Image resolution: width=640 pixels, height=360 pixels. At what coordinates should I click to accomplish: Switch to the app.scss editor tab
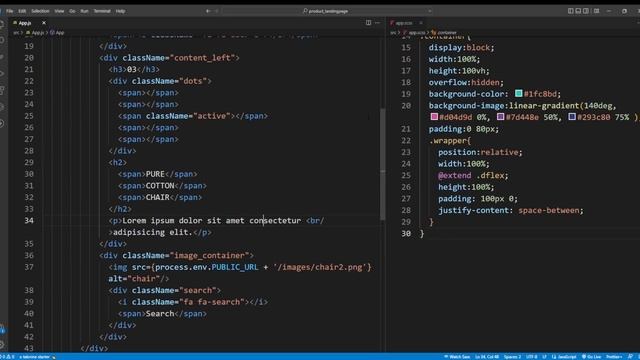[404, 23]
